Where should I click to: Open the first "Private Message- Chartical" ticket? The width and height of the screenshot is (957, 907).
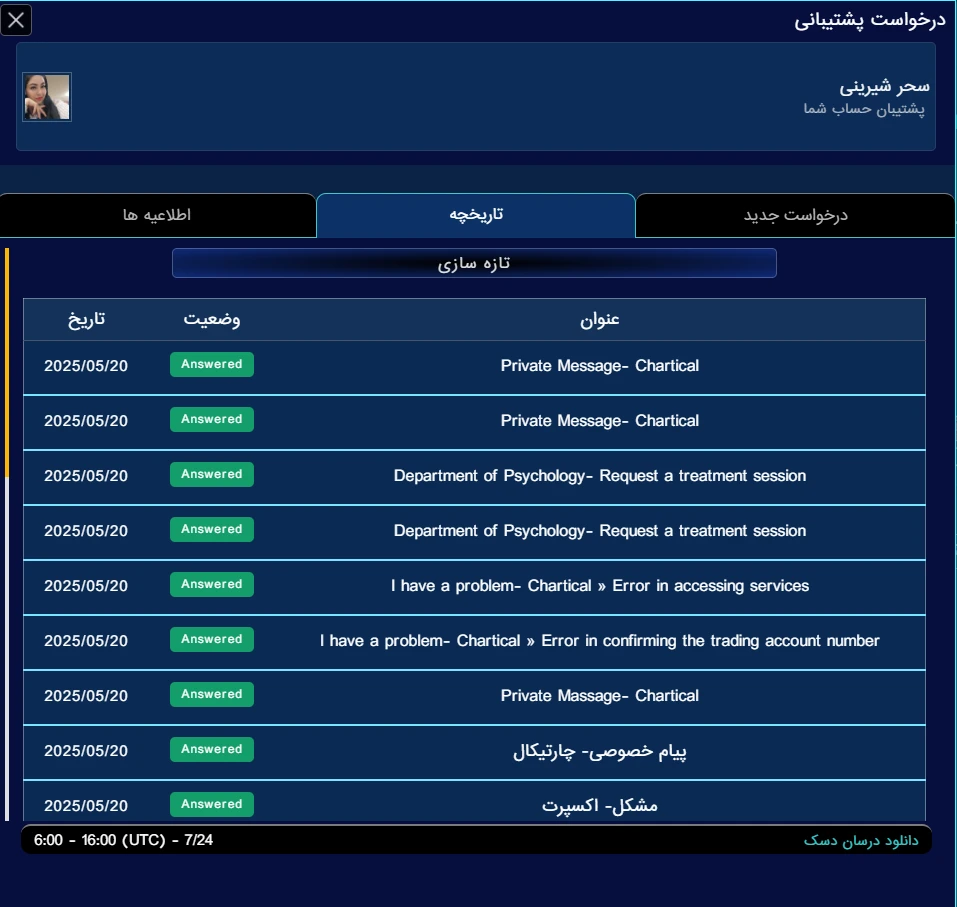tap(600, 366)
